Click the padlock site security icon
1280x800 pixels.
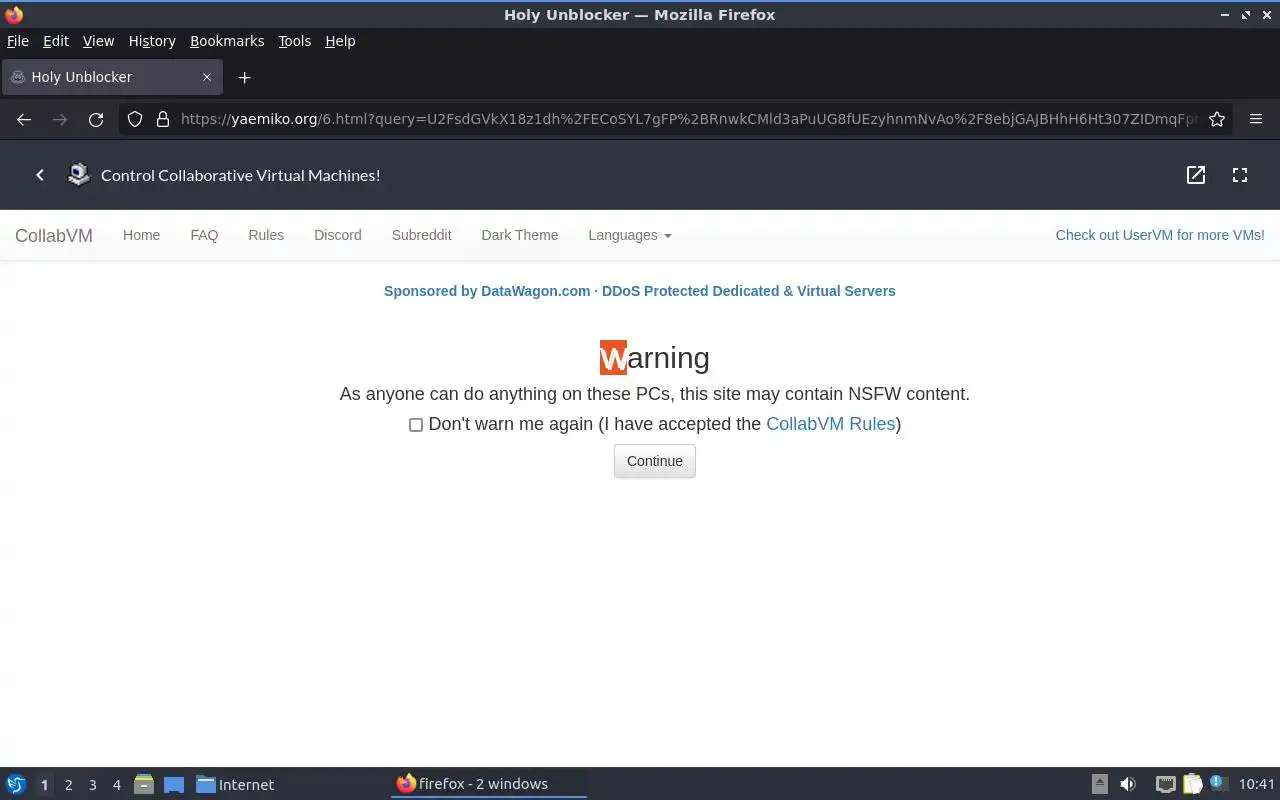coord(163,119)
